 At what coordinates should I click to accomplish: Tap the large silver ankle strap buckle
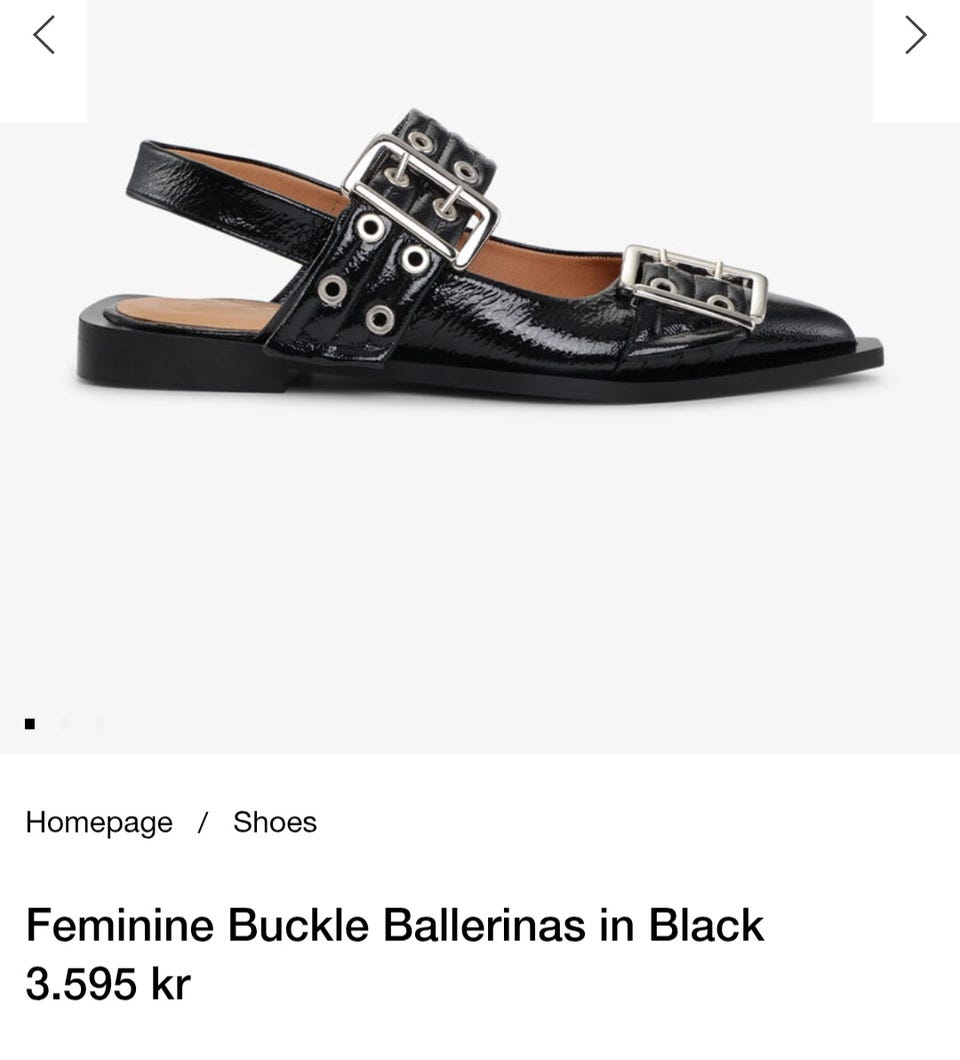[x=421, y=199]
